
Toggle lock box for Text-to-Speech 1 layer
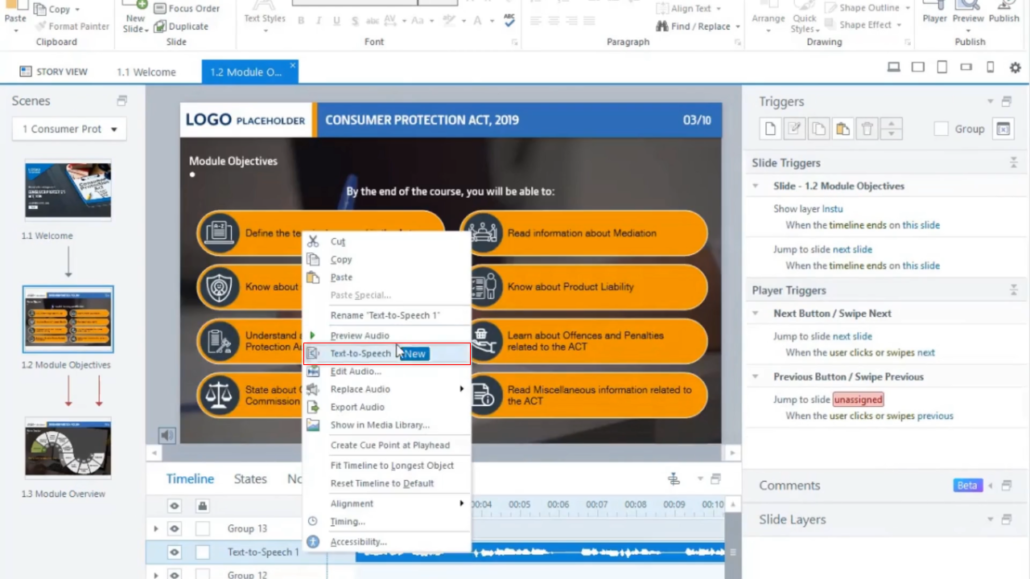[202, 552]
